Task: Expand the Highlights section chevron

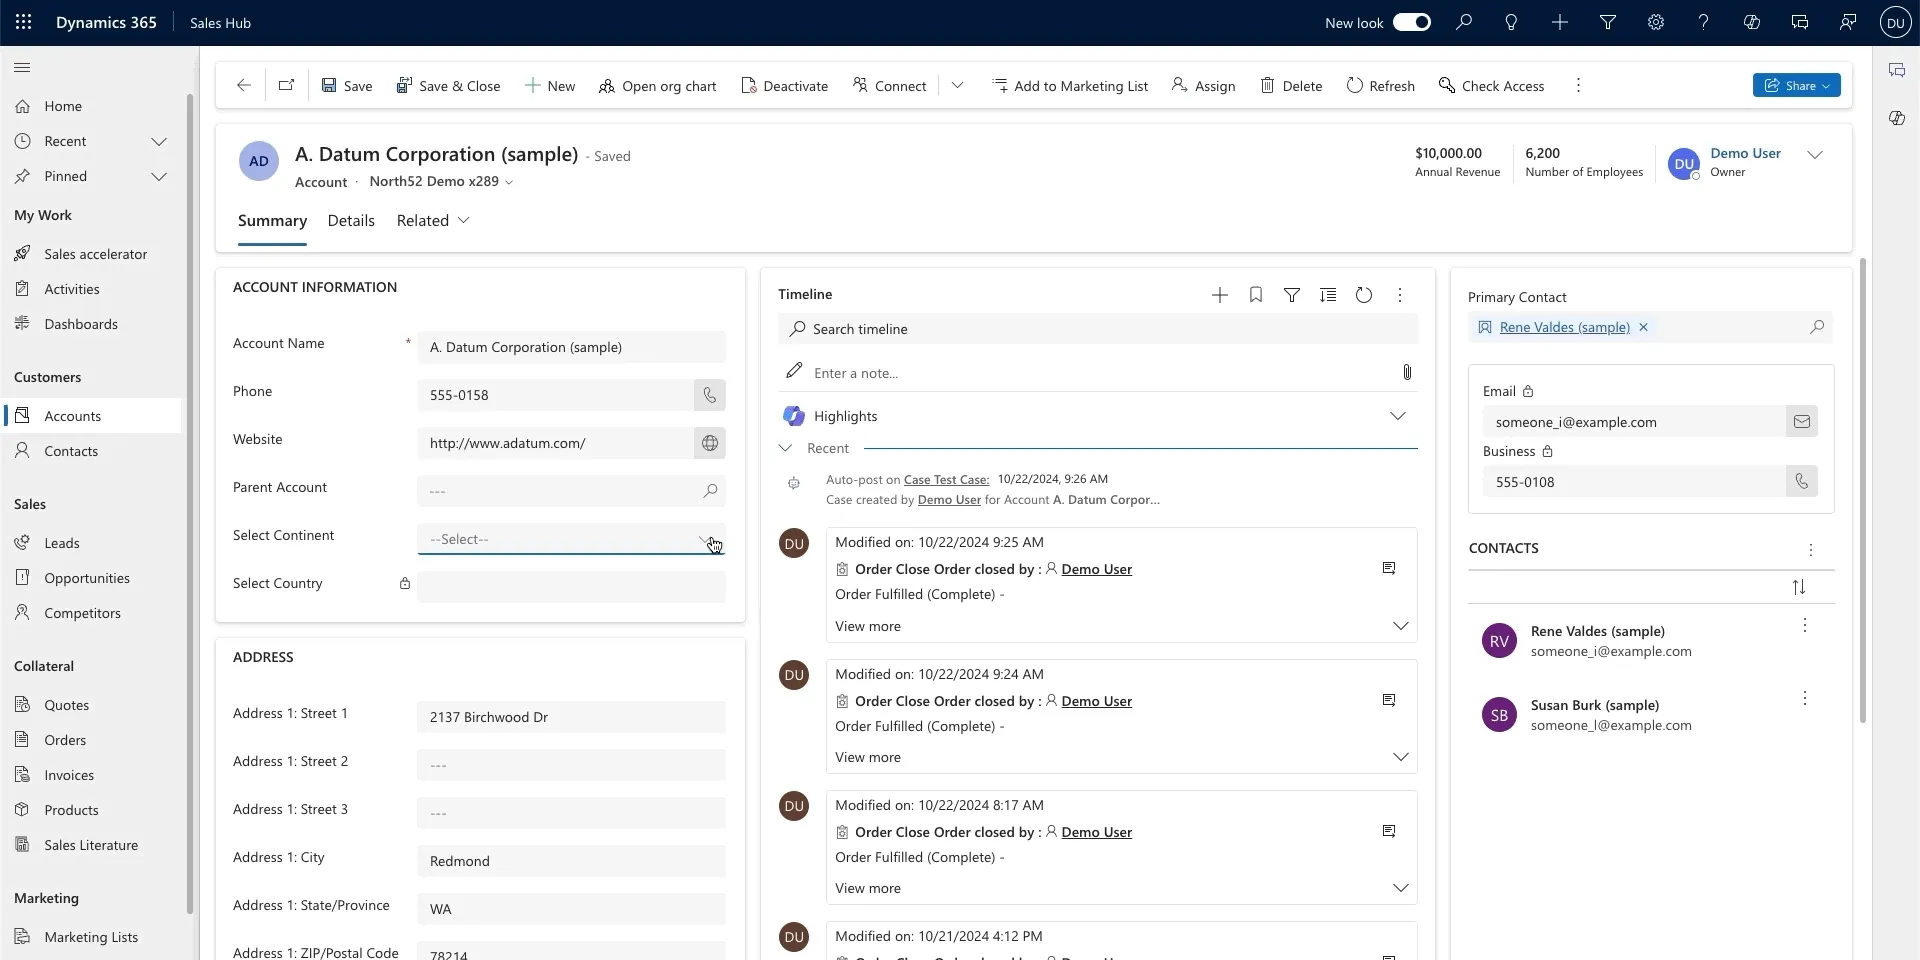Action: tap(1398, 416)
